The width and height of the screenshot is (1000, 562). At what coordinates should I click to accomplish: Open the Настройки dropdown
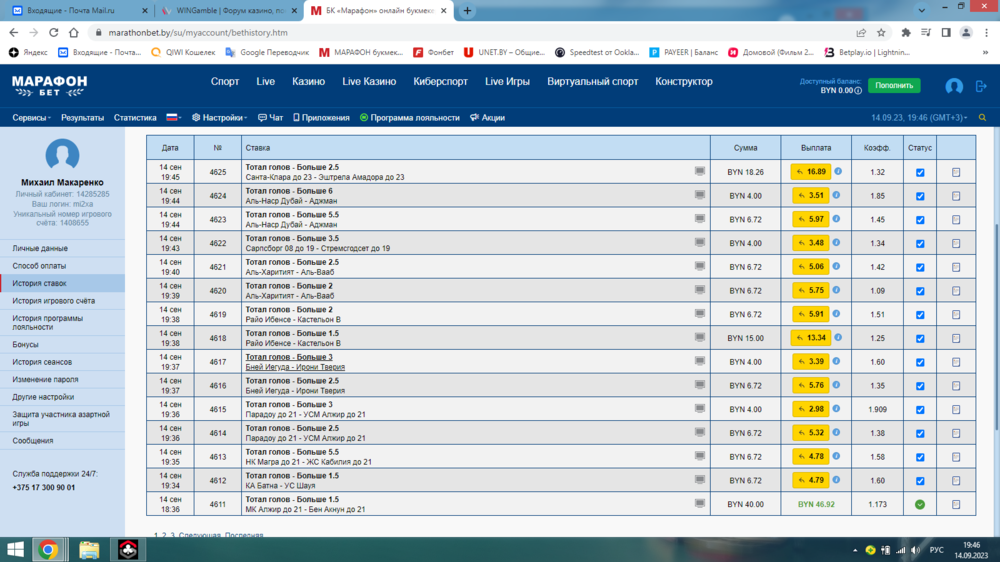point(220,118)
